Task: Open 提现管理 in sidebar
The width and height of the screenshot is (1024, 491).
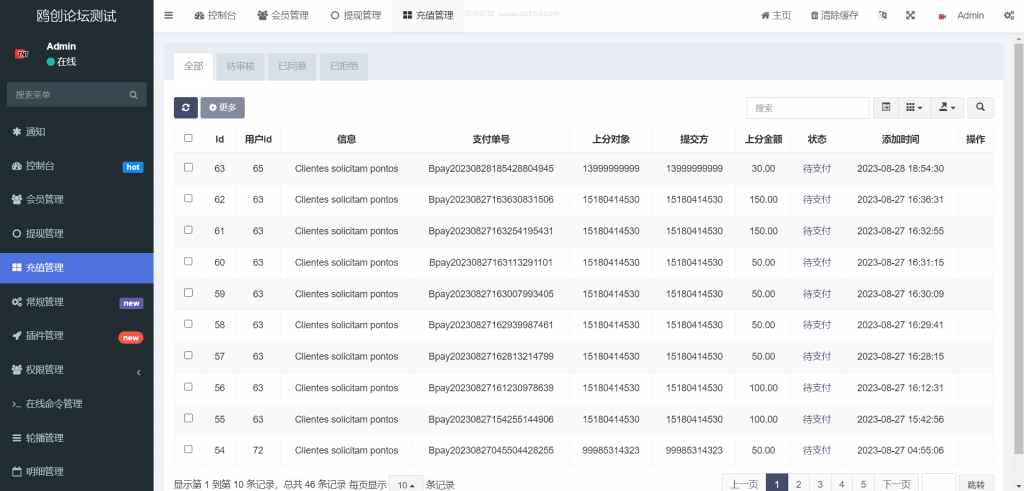Action: click(x=77, y=234)
